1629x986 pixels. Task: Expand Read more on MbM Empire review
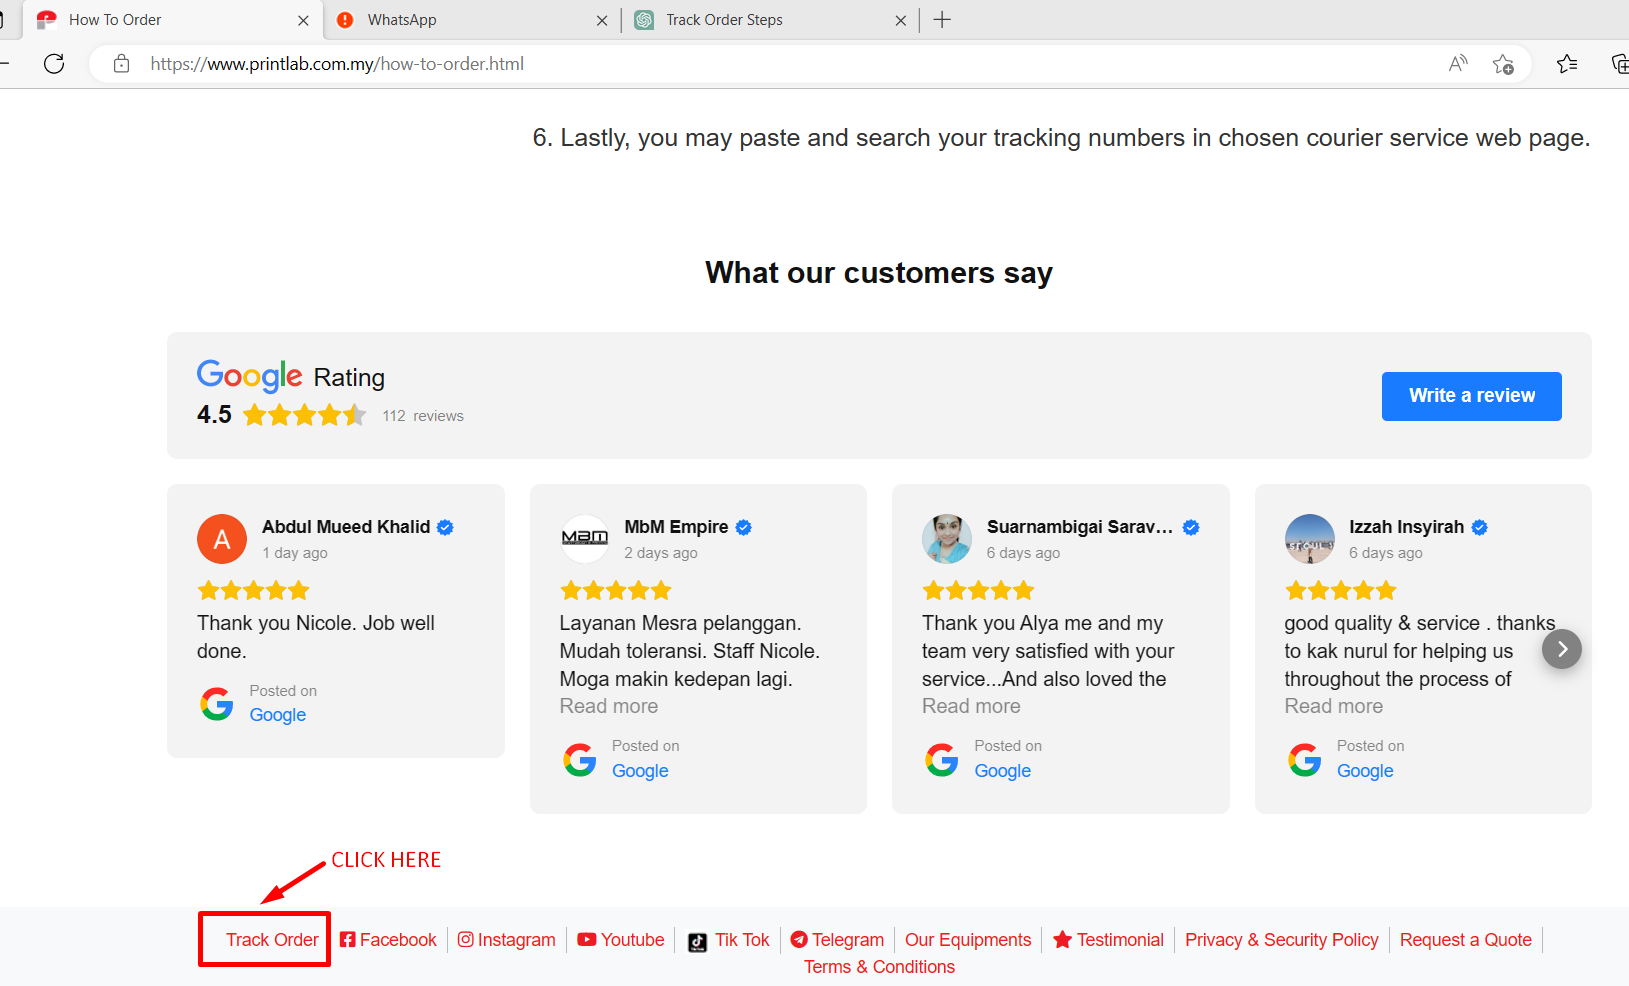(x=608, y=706)
